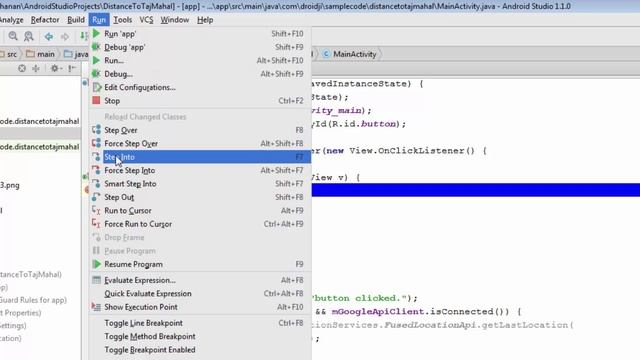
Task: Choose Debug... from the Run menu
Action: click(200, 74)
